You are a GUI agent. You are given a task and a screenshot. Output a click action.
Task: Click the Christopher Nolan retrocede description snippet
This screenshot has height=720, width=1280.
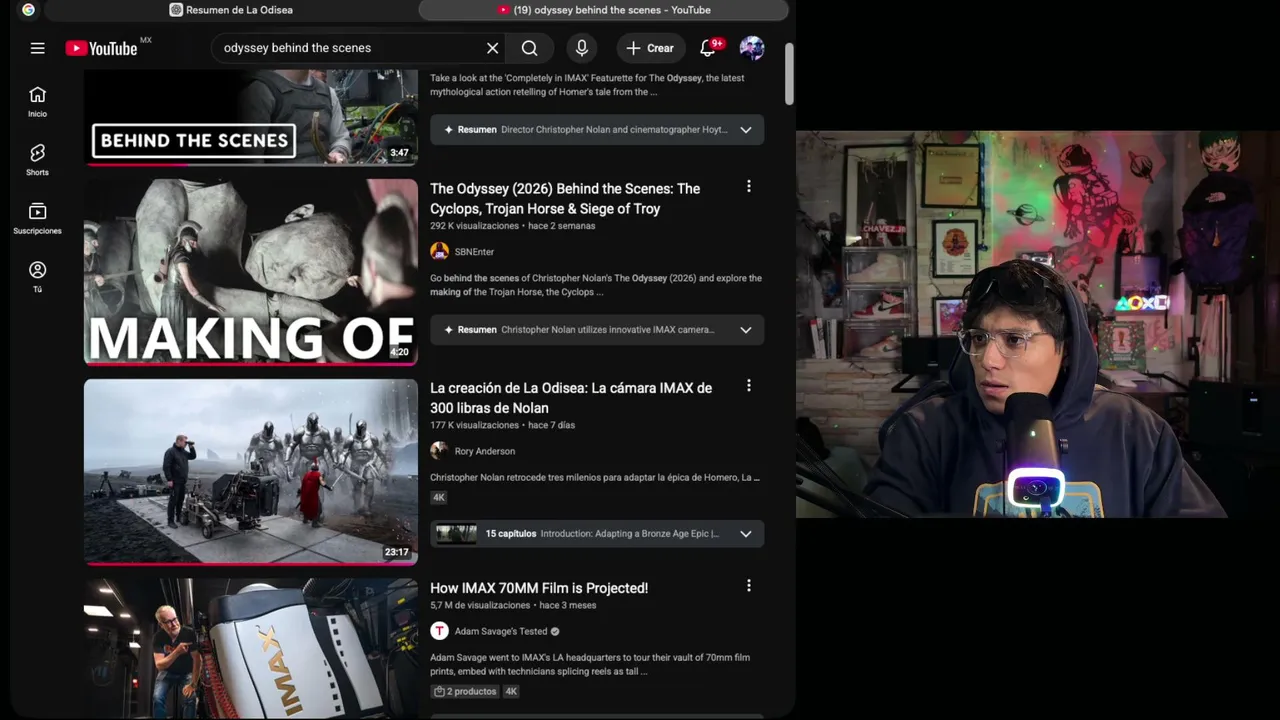pos(595,478)
